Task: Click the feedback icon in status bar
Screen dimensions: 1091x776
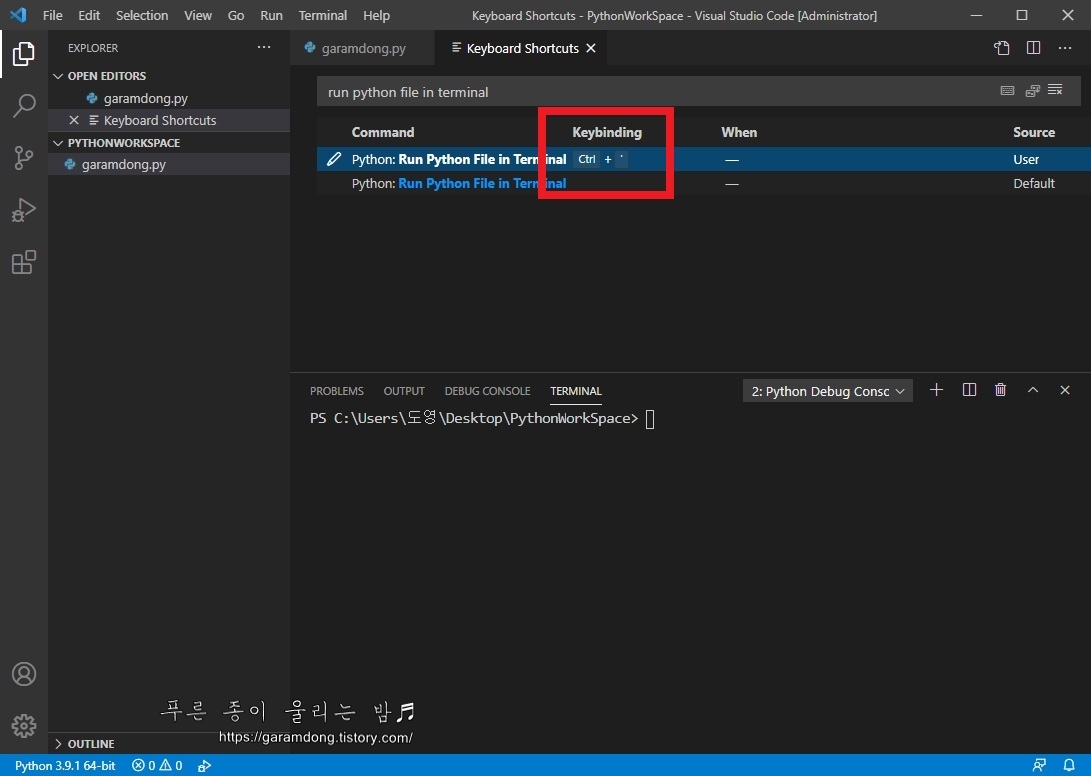Action: 1039,766
